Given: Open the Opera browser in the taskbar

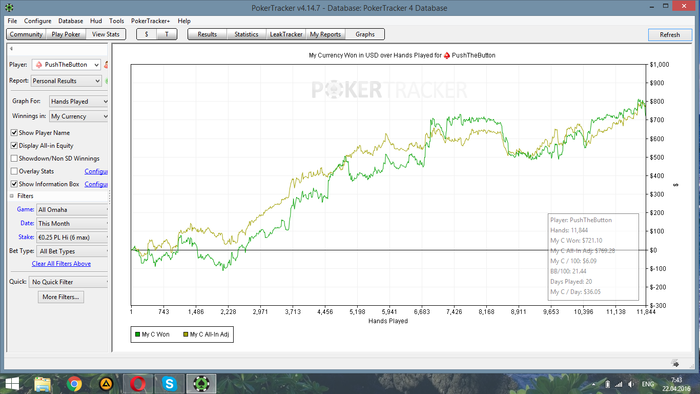Looking at the screenshot, I should tap(138, 384).
